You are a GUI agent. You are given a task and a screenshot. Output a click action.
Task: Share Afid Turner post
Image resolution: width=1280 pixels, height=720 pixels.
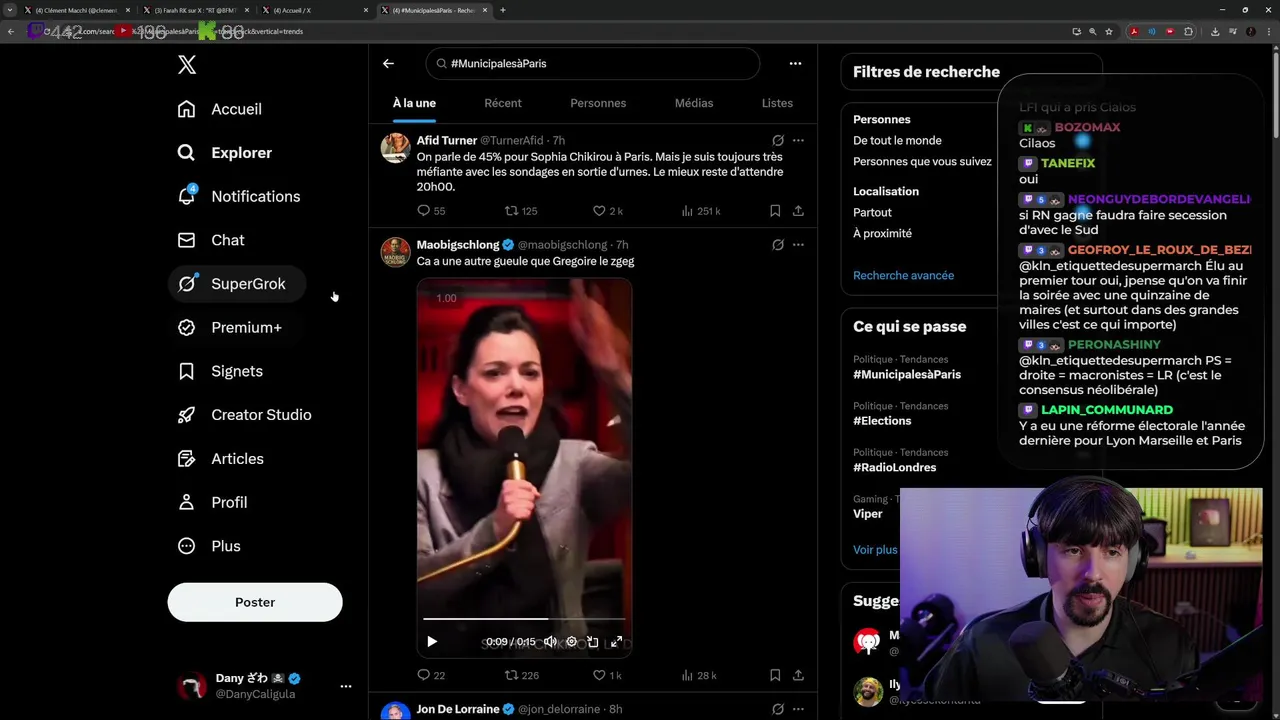click(798, 211)
